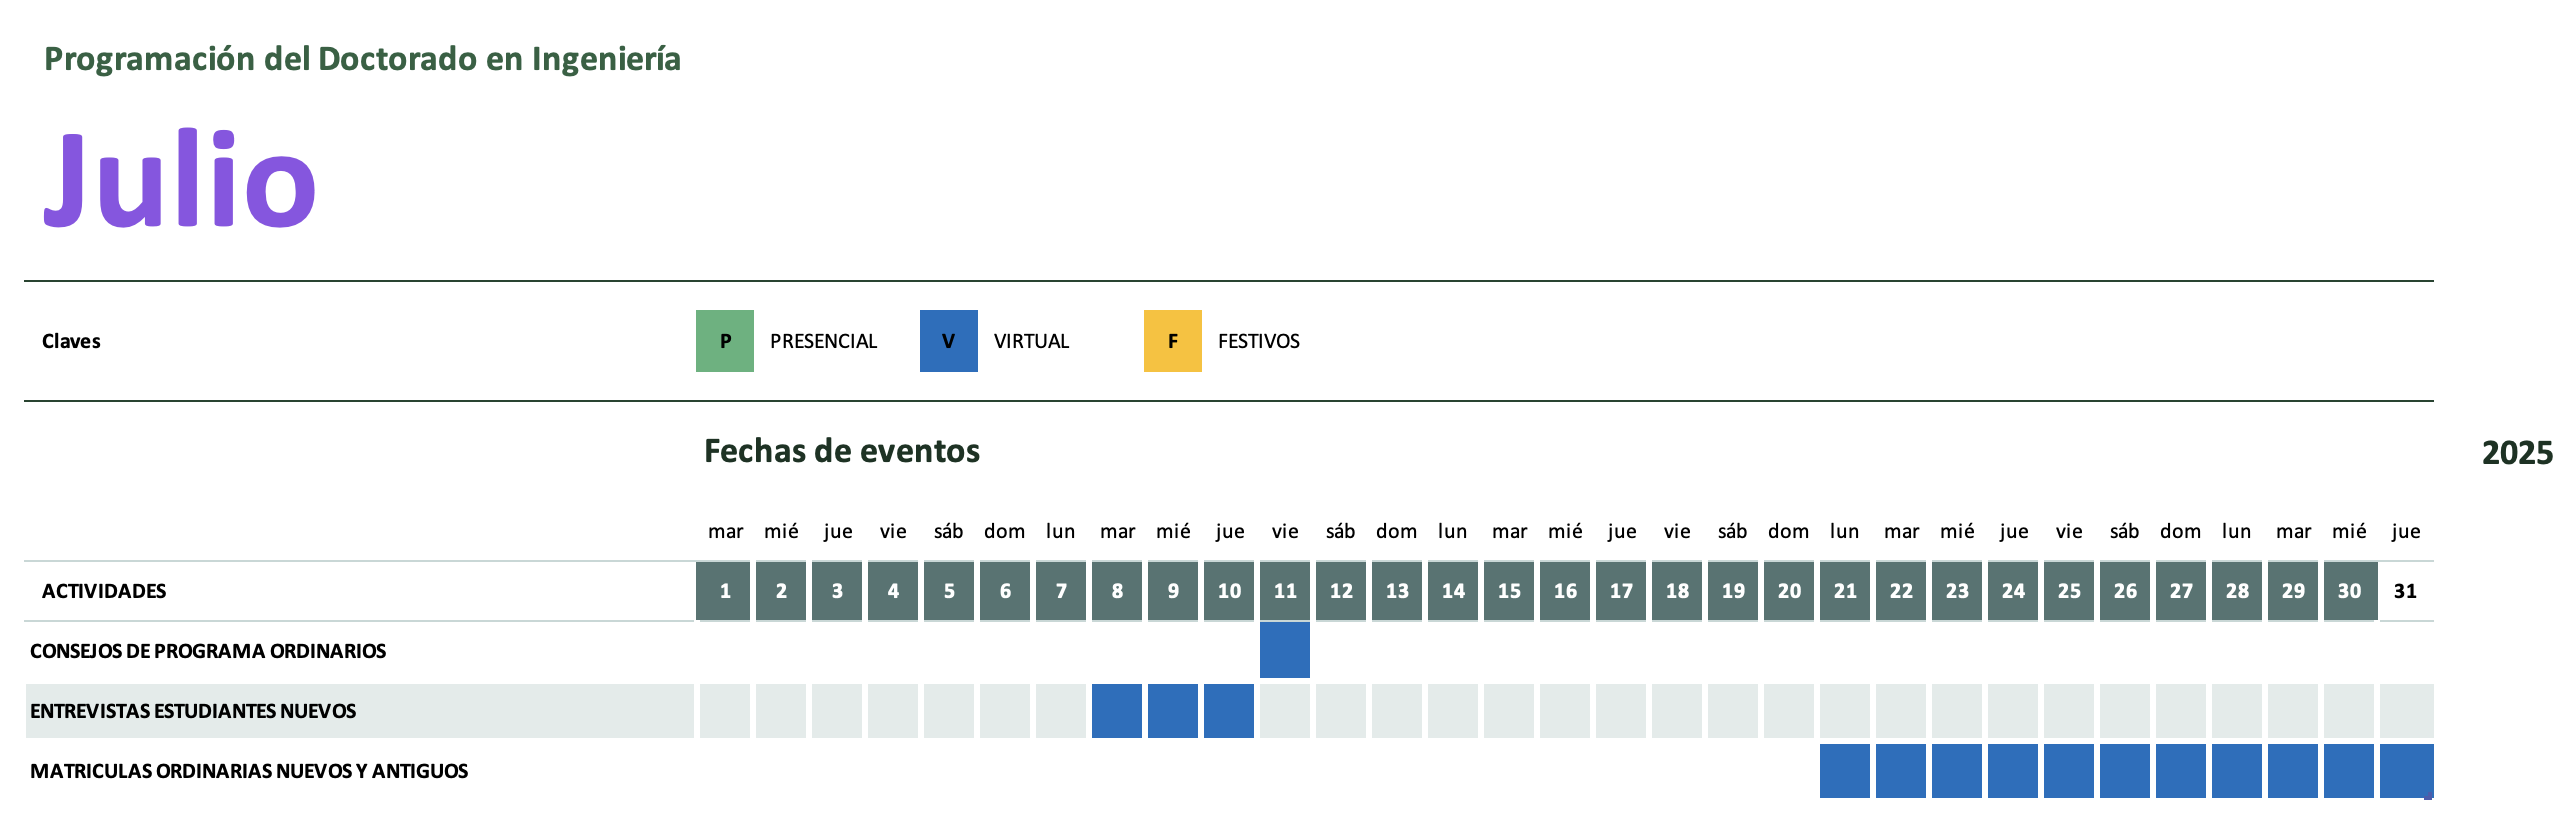
Task: Select the ACTIVIDADES header cell
Action: [104, 591]
